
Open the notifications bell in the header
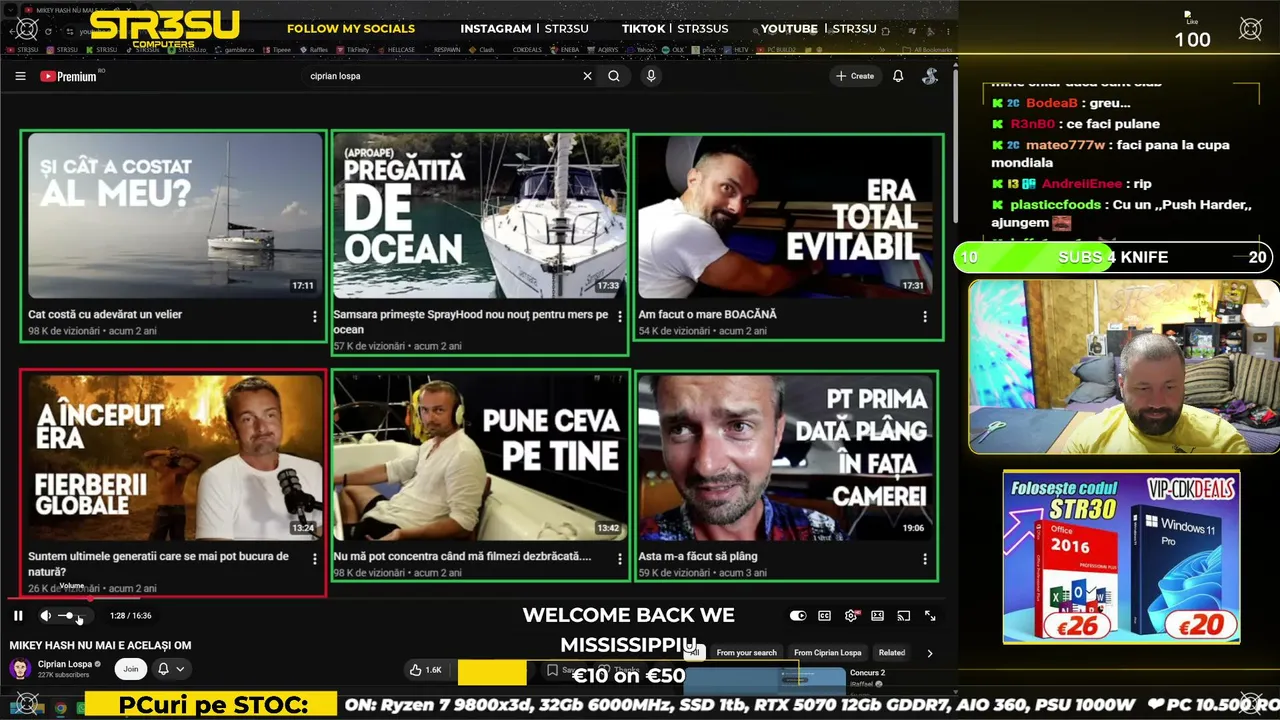click(898, 76)
